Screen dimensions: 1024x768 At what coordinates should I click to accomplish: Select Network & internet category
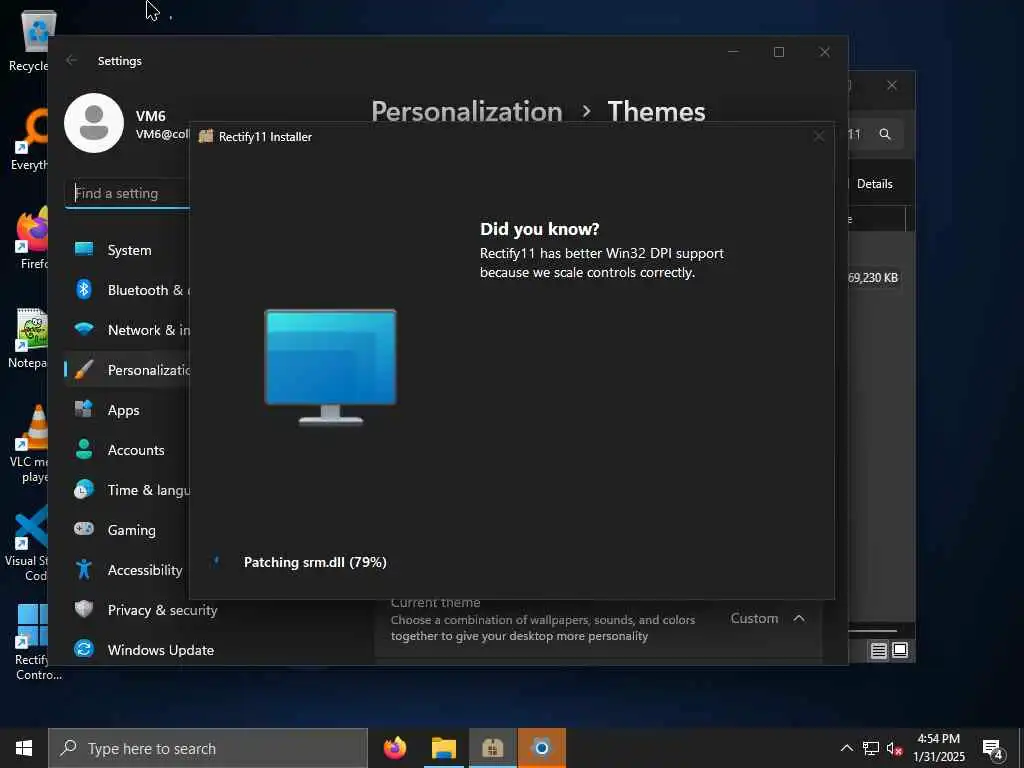click(x=127, y=330)
